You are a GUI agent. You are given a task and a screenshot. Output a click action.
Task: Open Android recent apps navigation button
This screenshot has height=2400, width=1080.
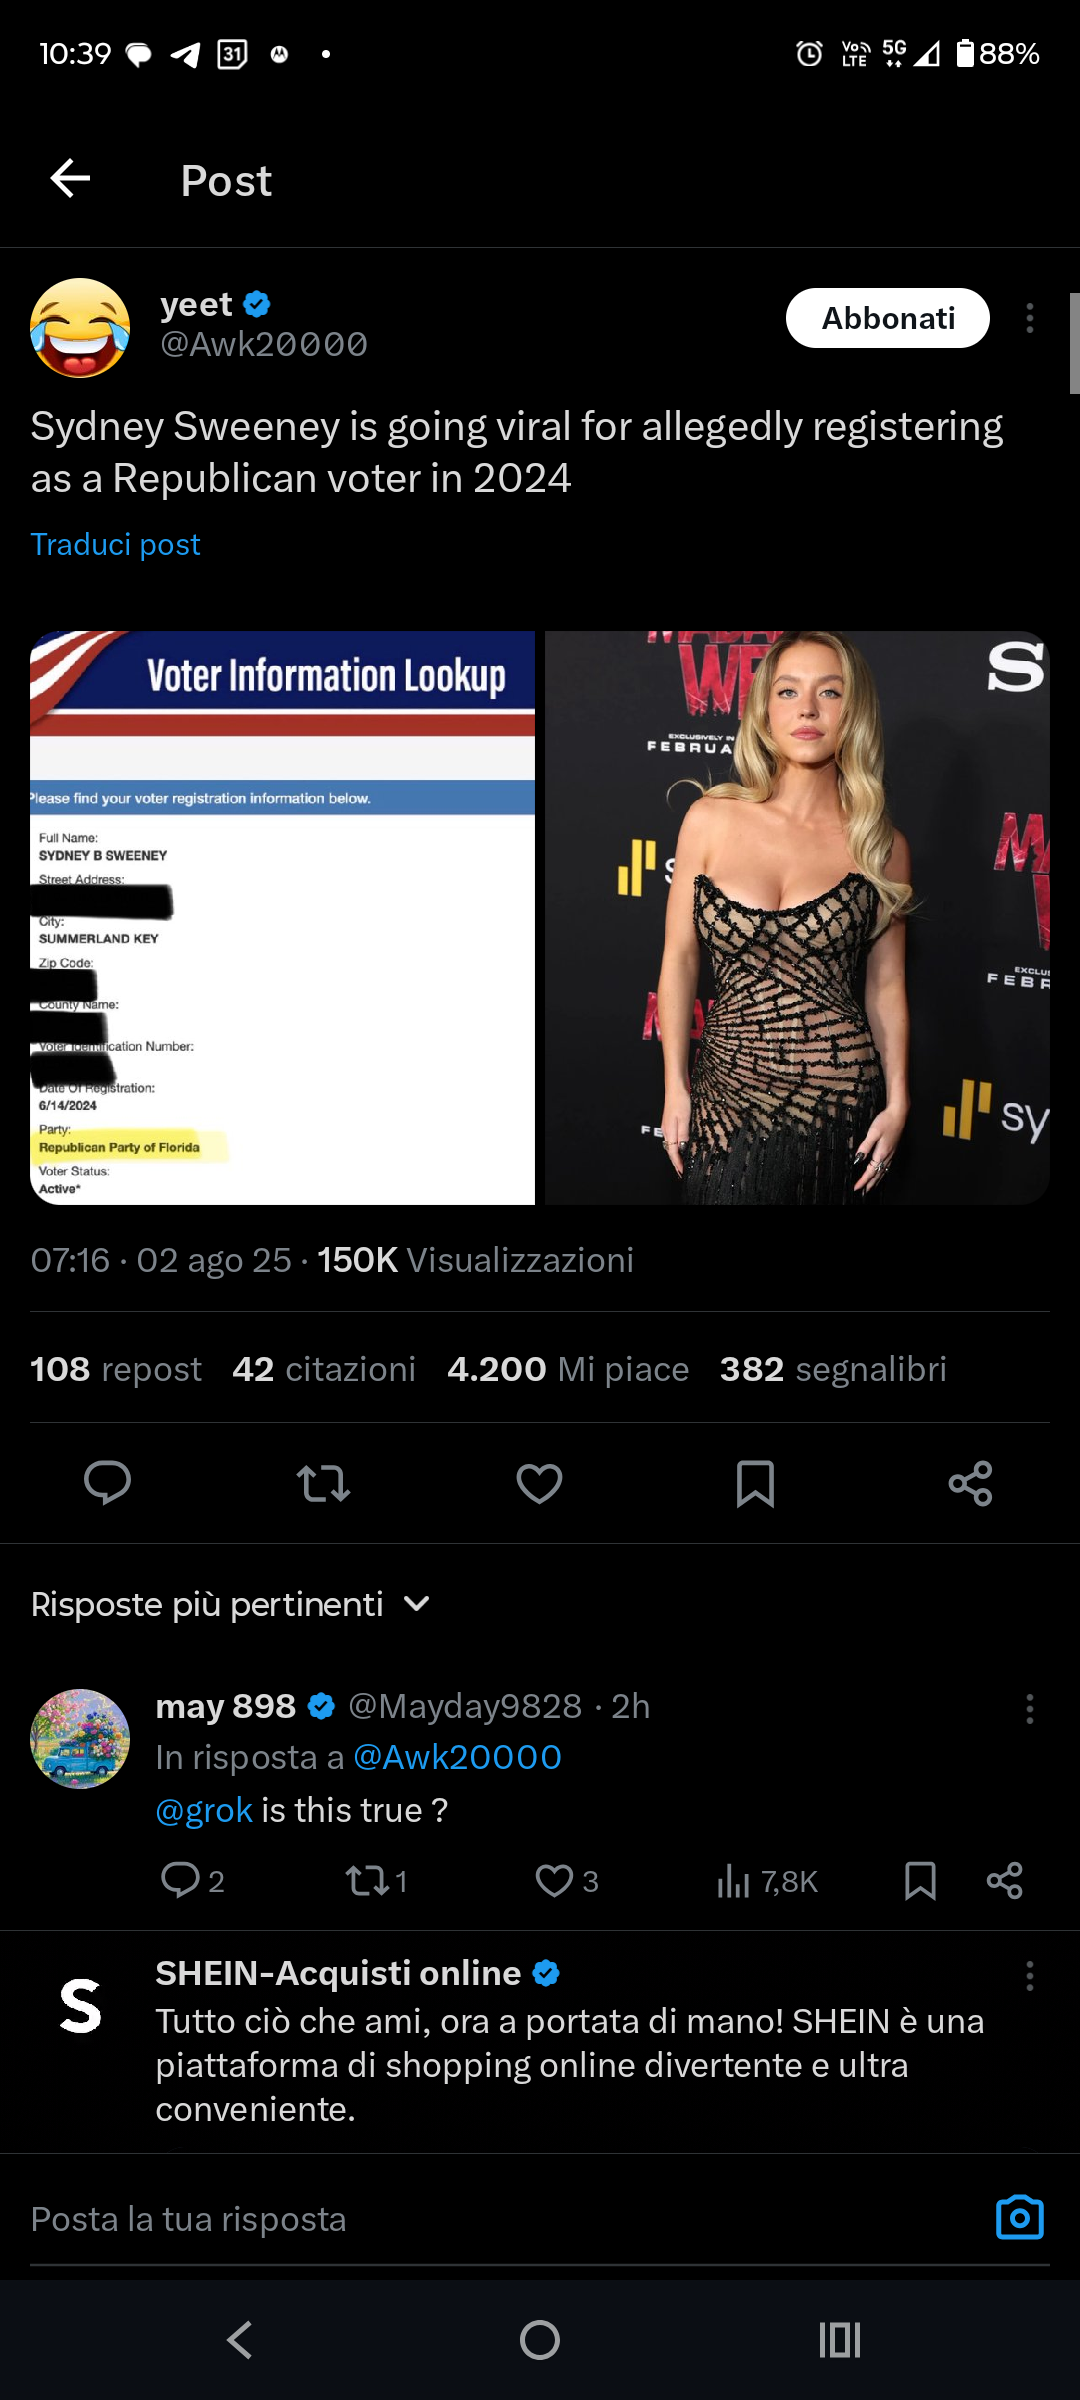click(839, 2340)
